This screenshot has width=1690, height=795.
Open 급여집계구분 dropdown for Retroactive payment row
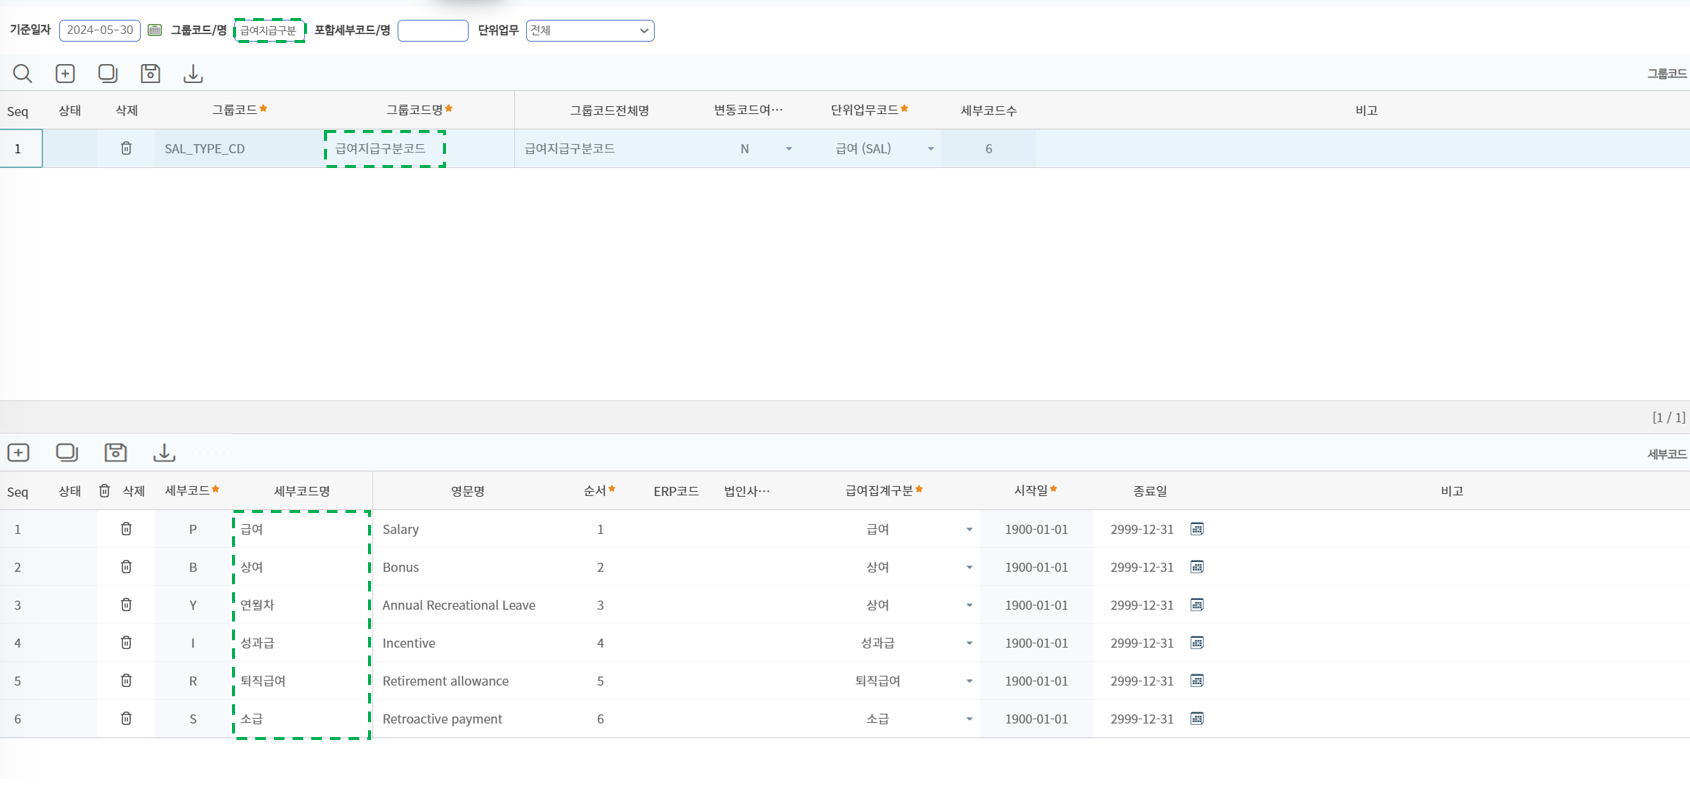click(969, 720)
